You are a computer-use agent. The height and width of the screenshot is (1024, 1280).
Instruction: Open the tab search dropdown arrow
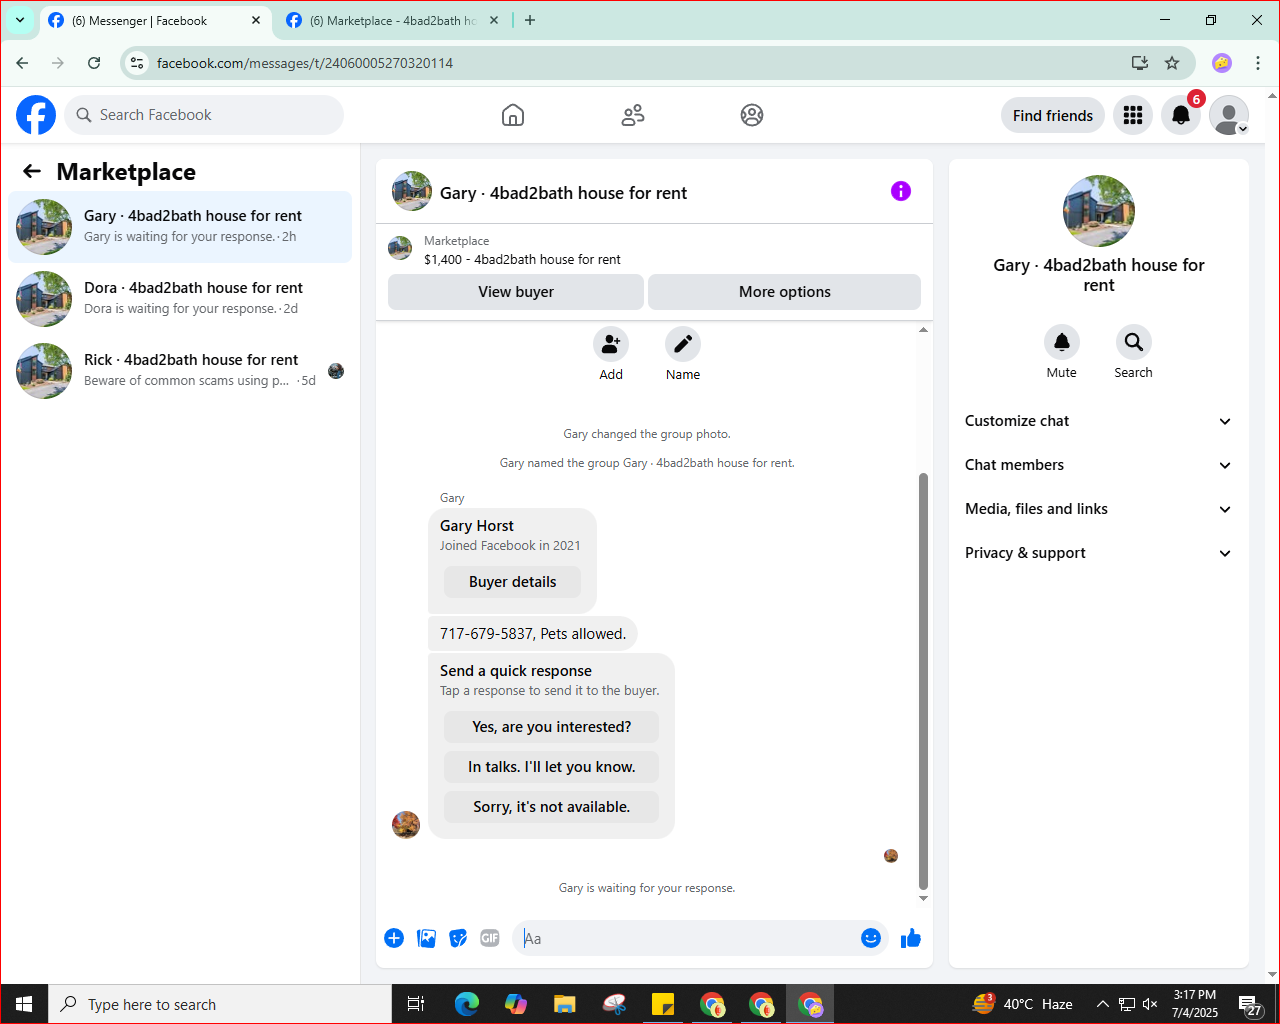pyautogui.click(x=20, y=20)
